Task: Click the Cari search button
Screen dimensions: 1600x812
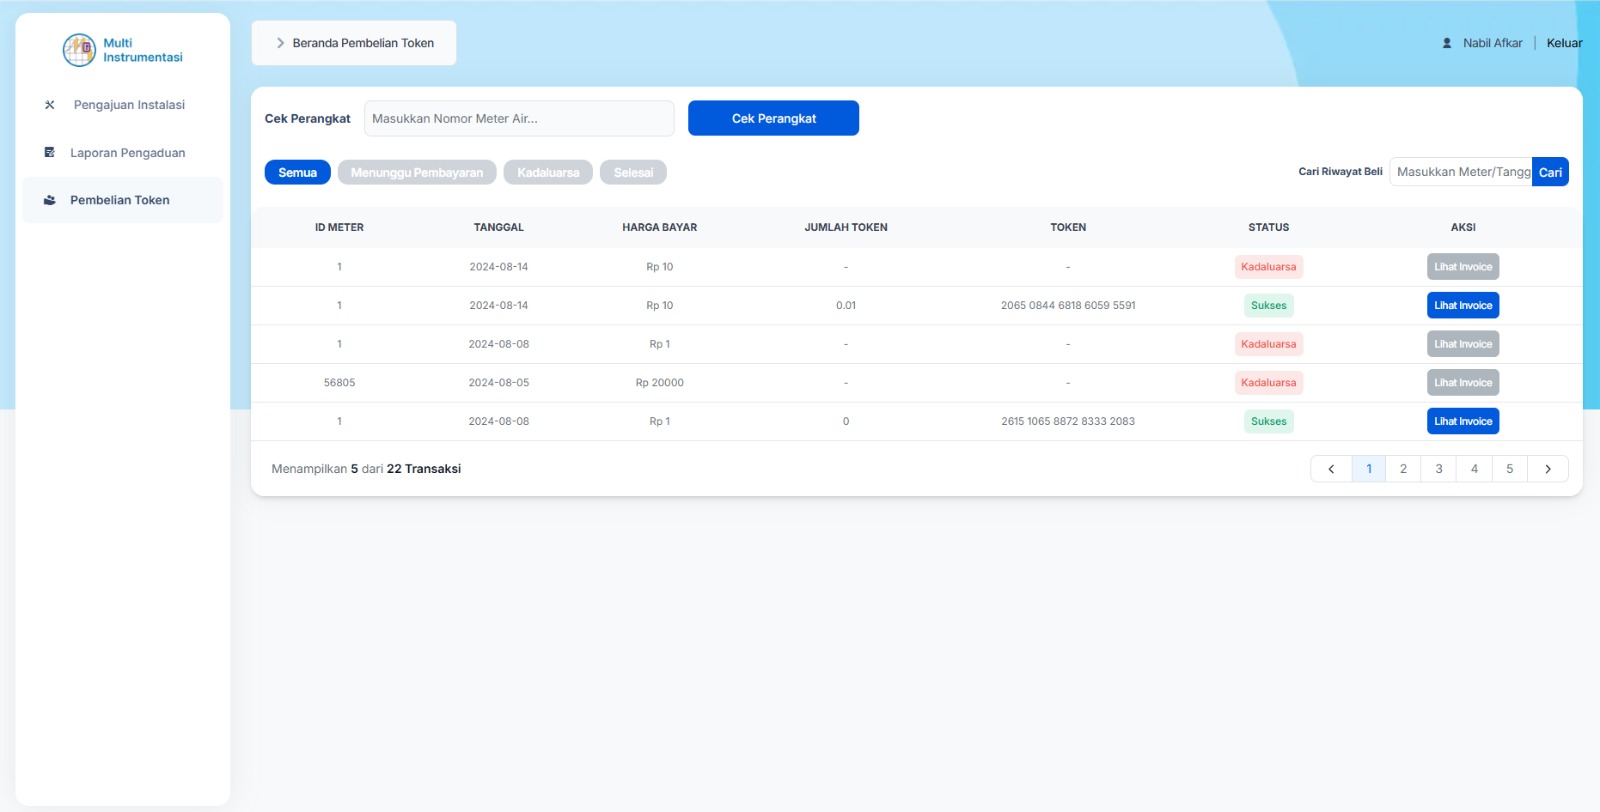Action: [x=1550, y=172]
